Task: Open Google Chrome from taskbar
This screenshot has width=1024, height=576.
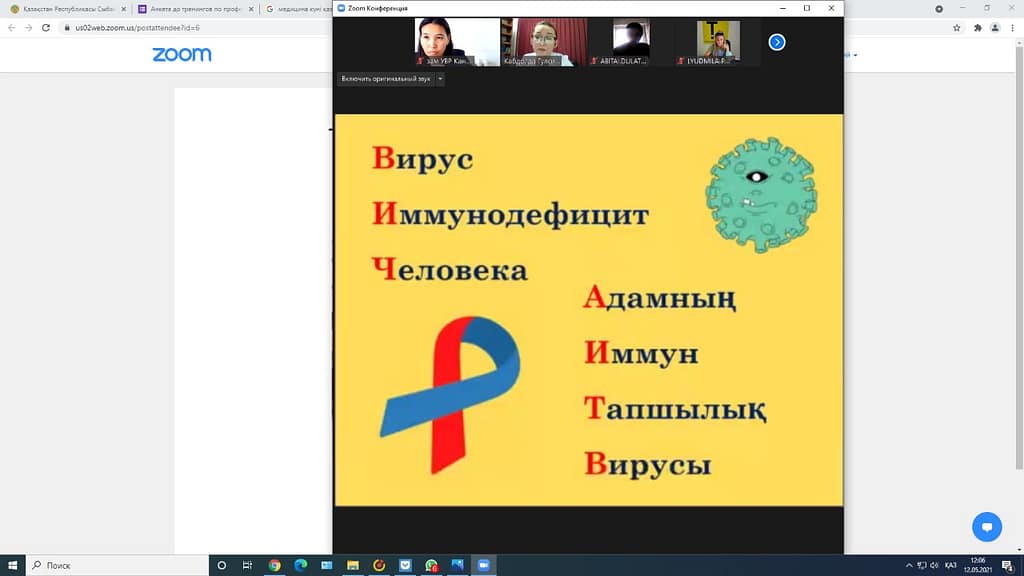Action: point(275,565)
